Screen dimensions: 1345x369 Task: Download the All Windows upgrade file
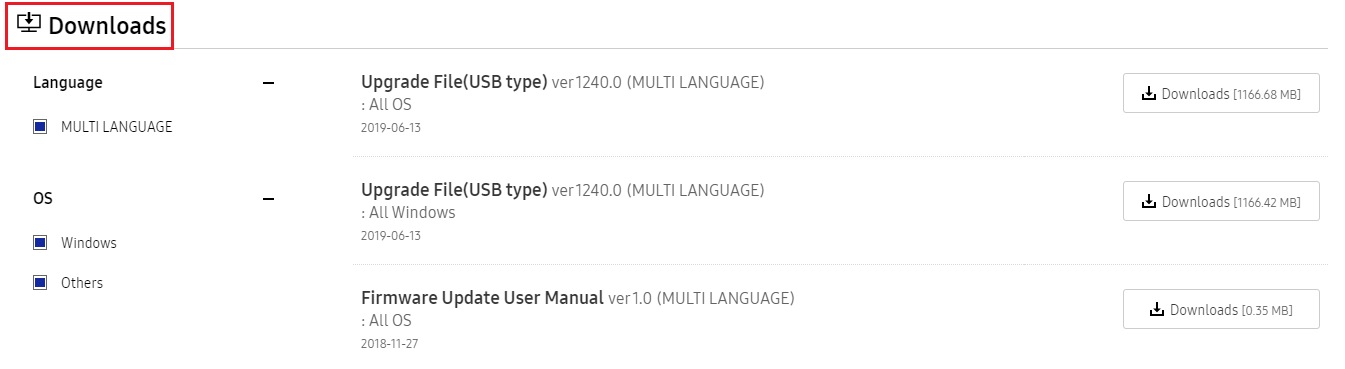tap(1221, 201)
